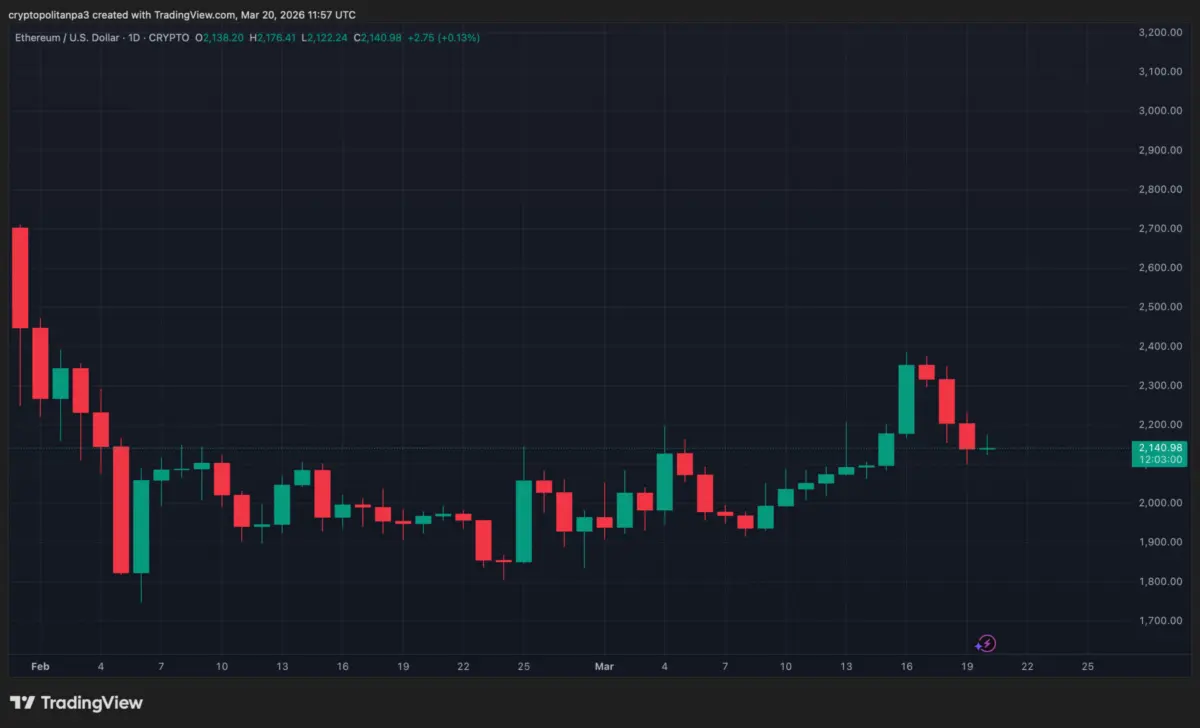This screenshot has height=728, width=1200.
Task: Select the tall red candle on February 5
Action: click(x=121, y=509)
